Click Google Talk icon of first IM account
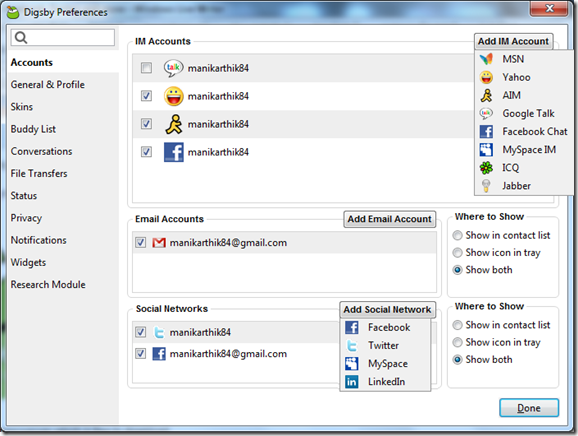 coord(174,68)
